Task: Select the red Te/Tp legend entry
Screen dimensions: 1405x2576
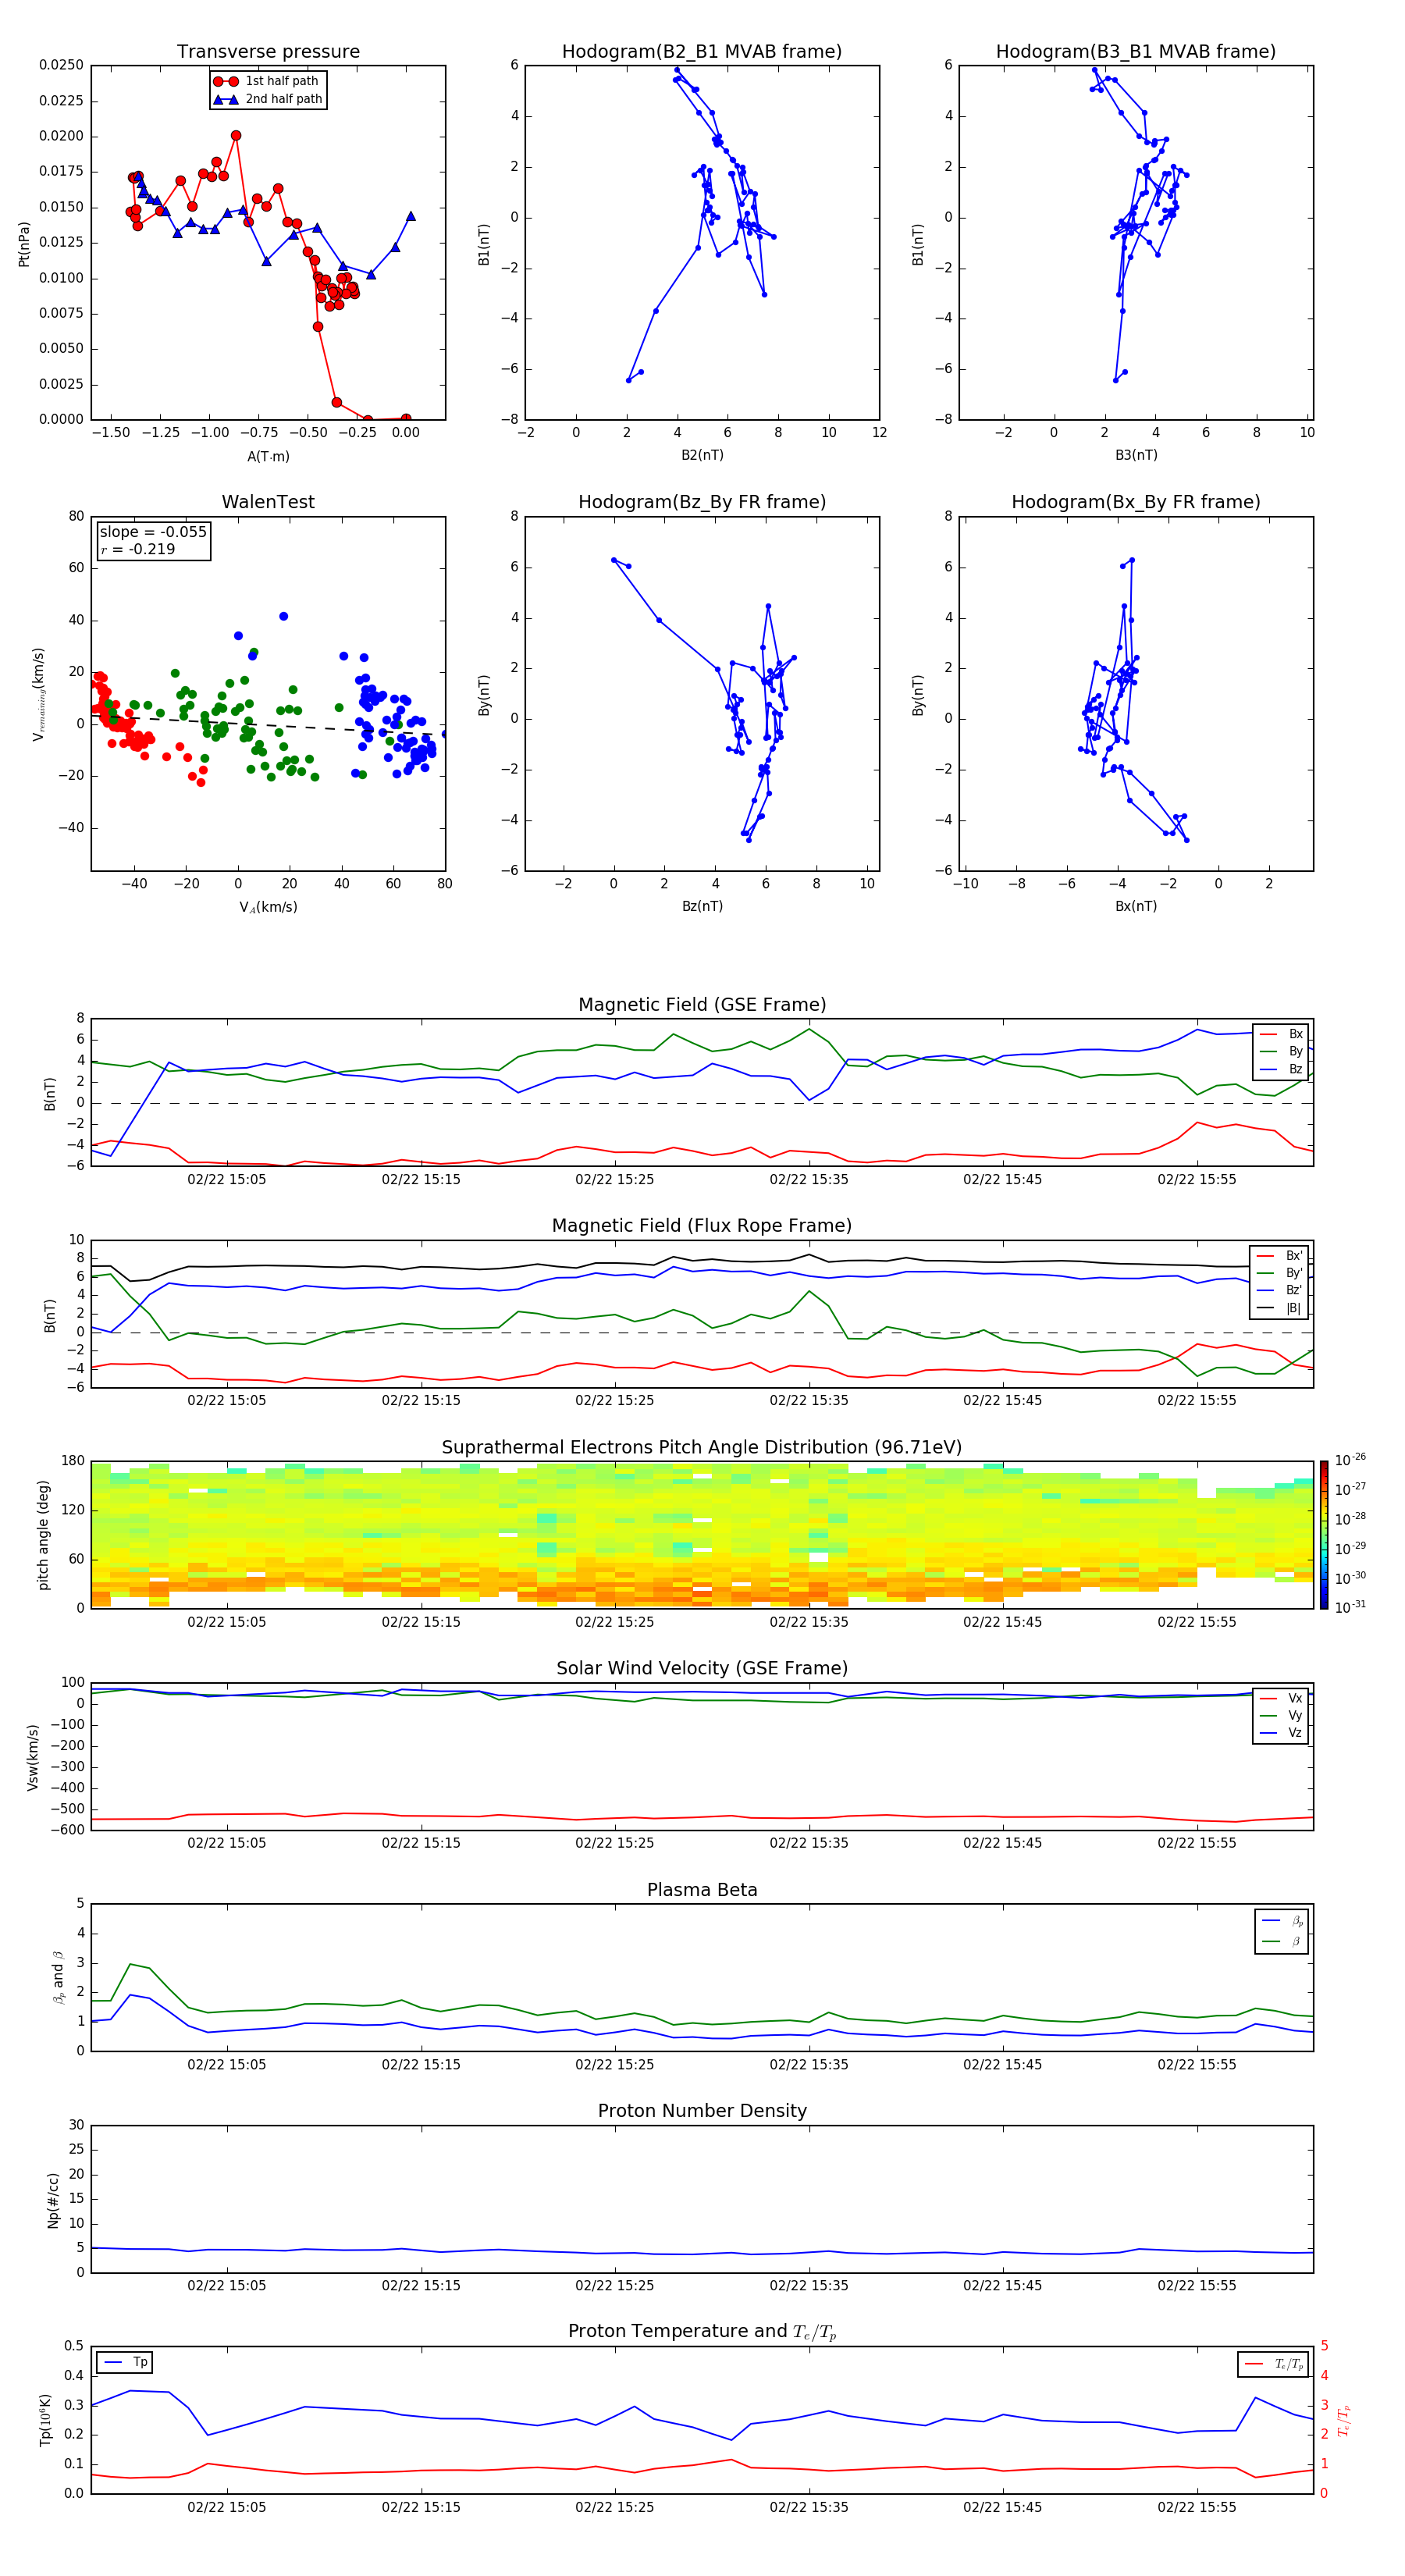Action: [1273, 2364]
